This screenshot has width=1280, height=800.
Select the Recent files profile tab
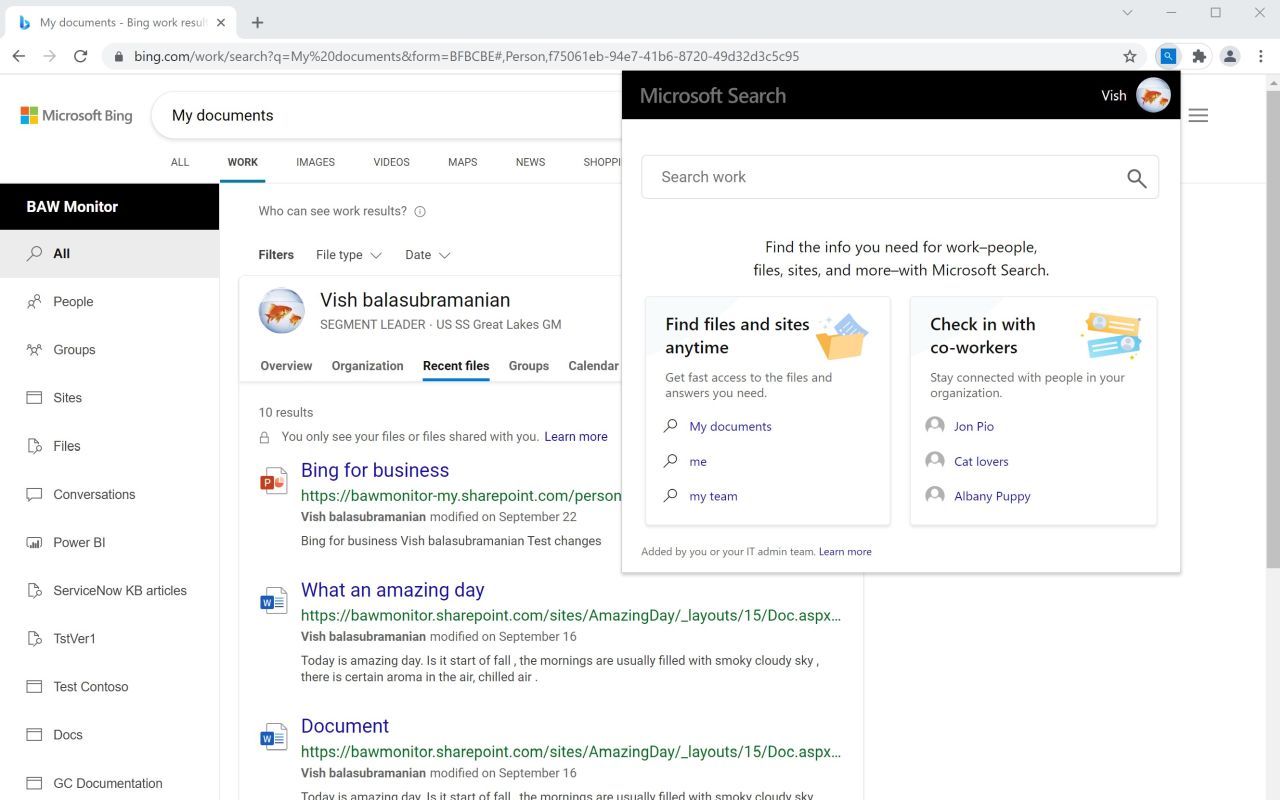(456, 366)
